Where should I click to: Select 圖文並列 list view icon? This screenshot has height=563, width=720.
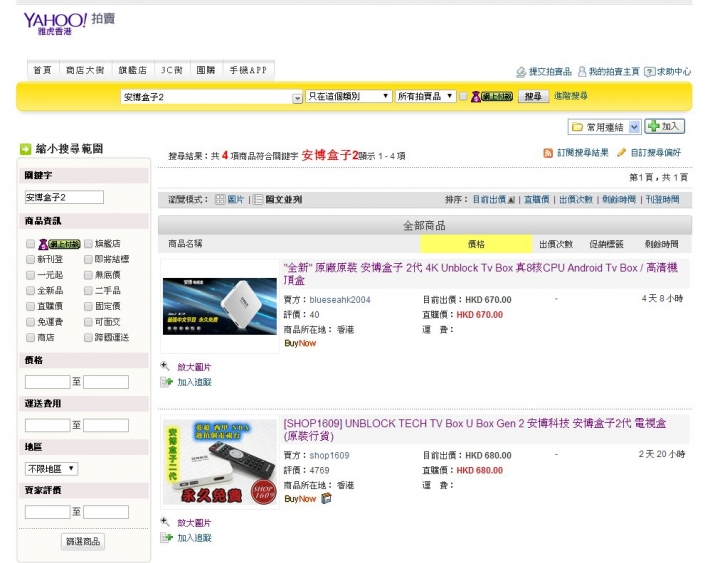(258, 199)
